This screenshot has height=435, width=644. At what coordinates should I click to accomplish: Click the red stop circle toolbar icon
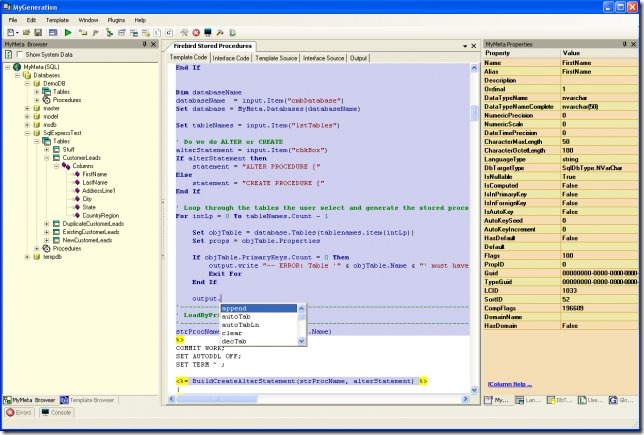(195, 32)
